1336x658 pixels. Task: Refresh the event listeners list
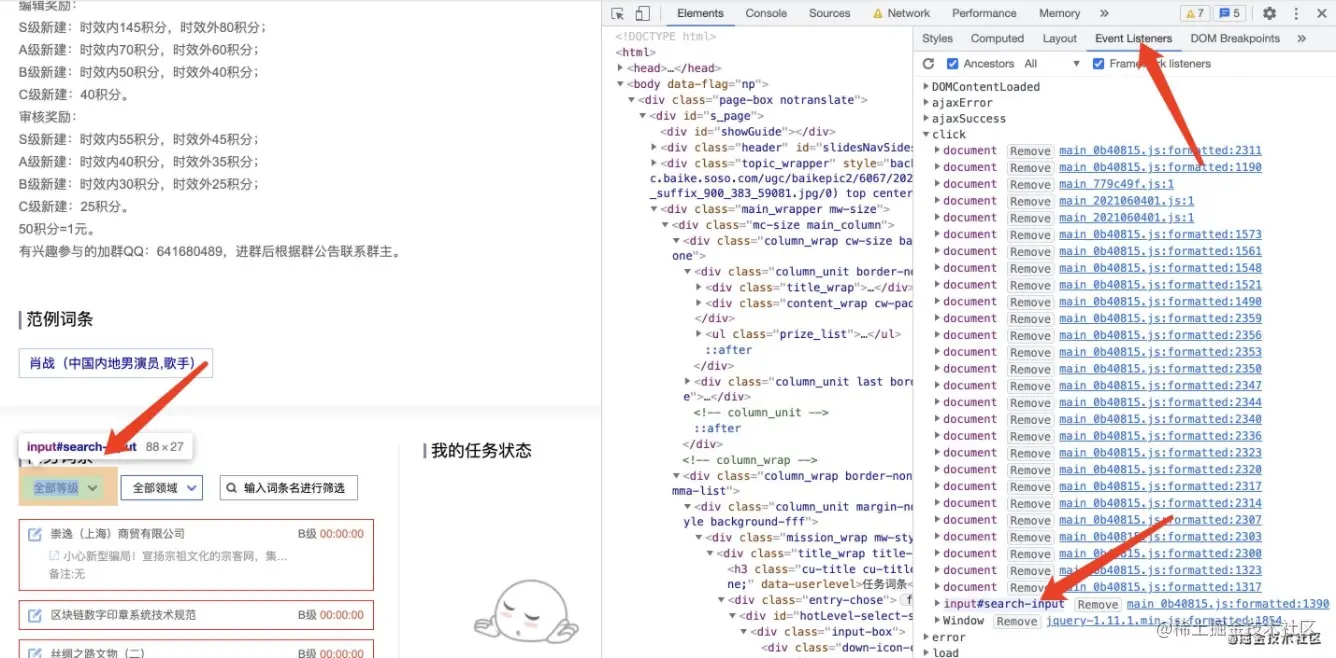point(928,63)
